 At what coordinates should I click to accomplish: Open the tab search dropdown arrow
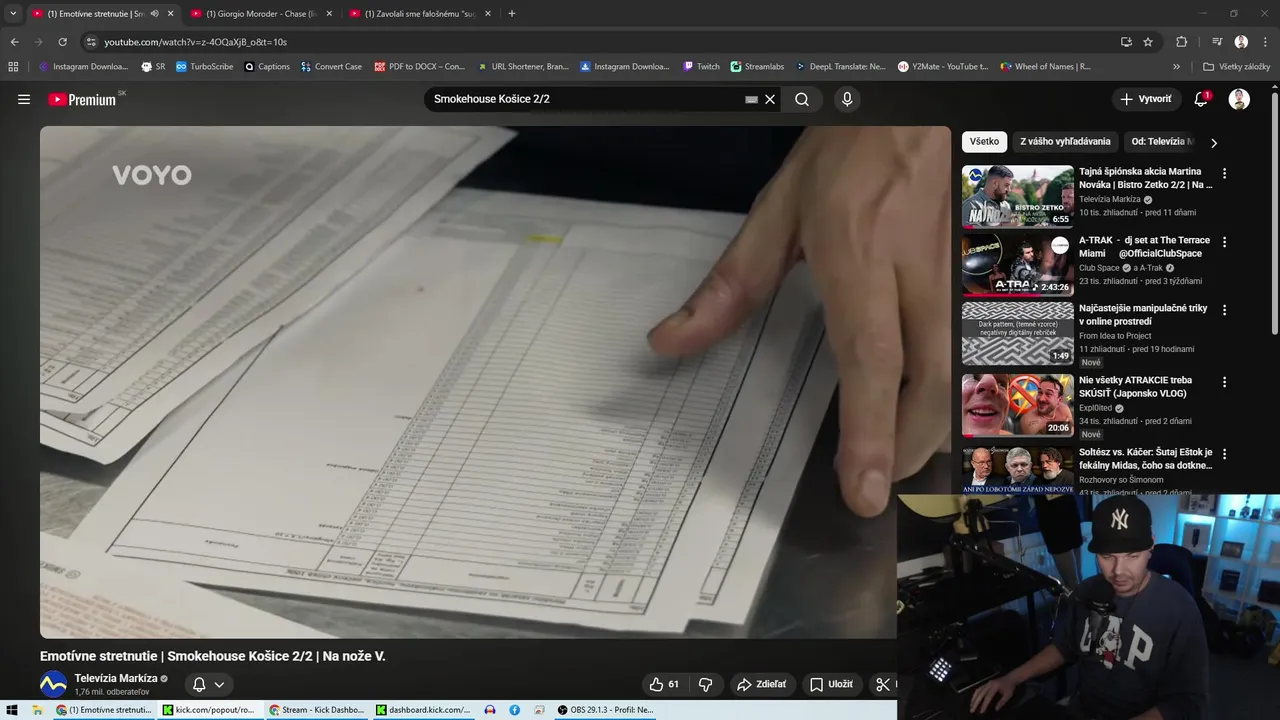(12, 14)
